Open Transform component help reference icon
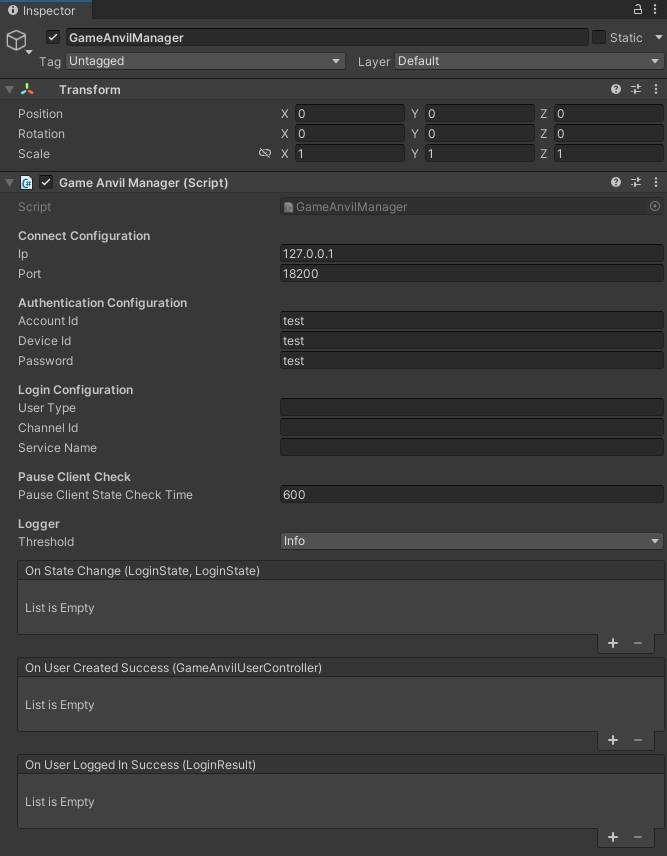667x856 pixels. (616, 89)
